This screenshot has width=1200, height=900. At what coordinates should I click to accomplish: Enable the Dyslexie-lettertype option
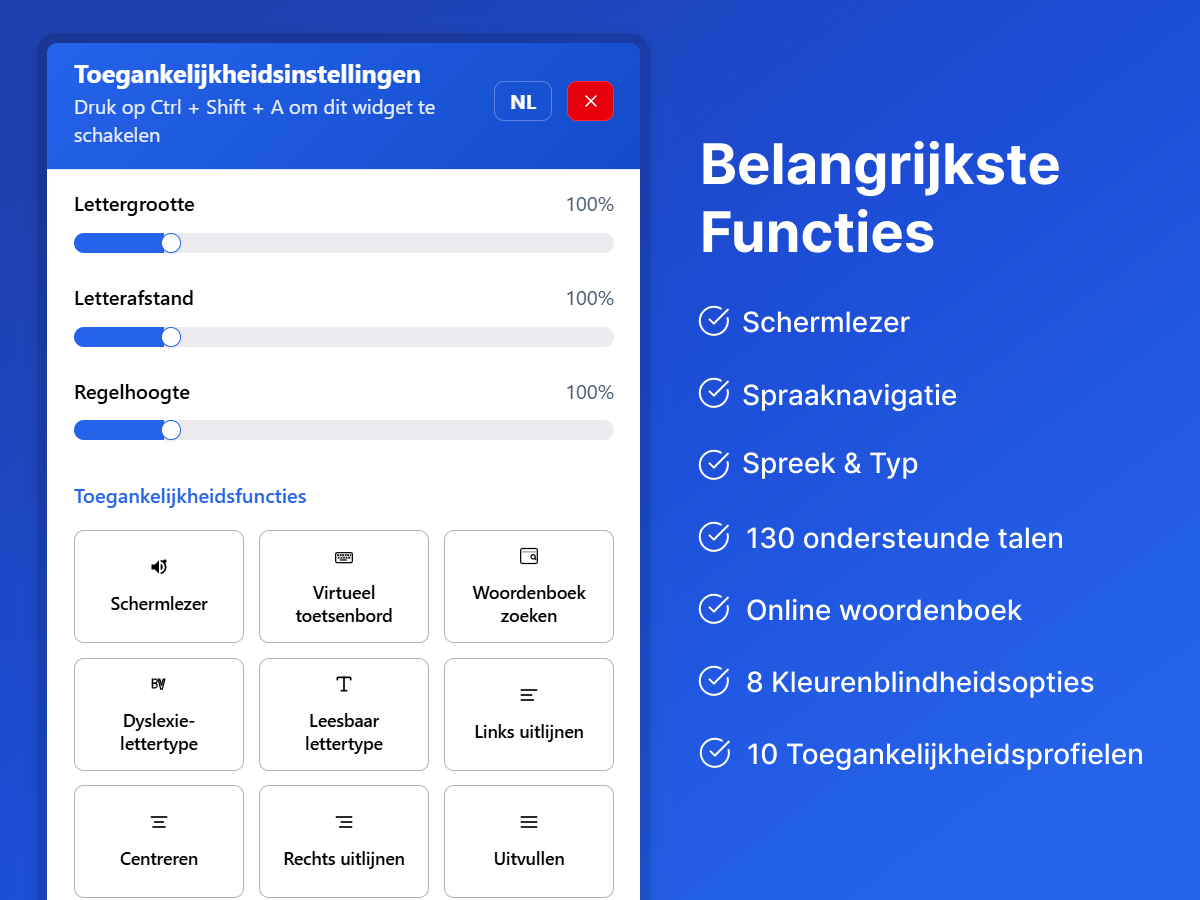click(159, 732)
